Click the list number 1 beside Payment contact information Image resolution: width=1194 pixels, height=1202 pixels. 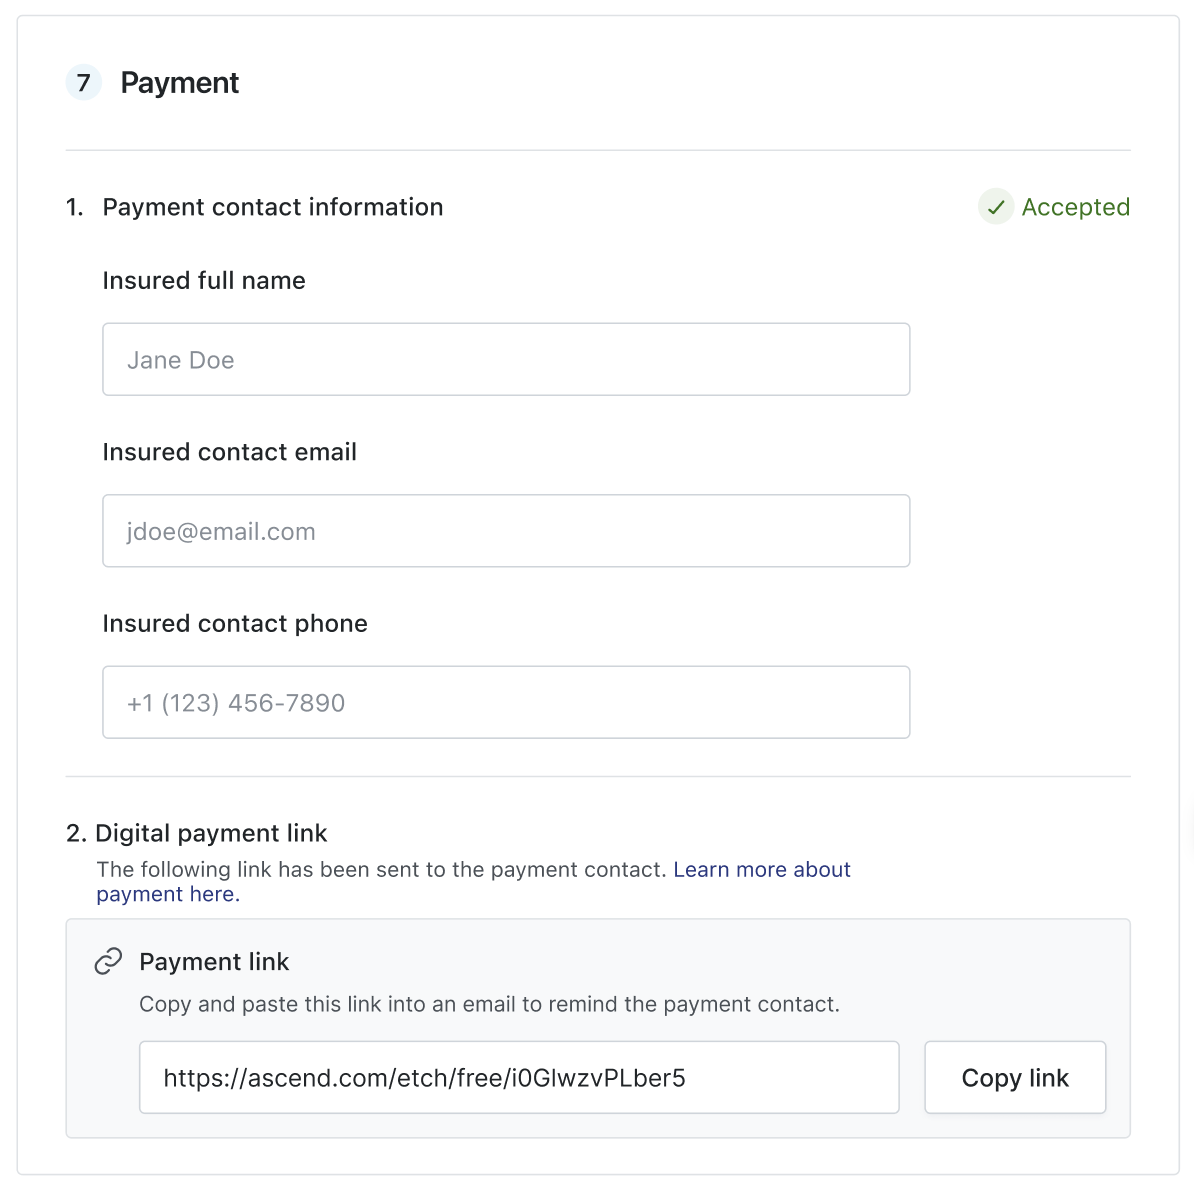click(x=74, y=207)
